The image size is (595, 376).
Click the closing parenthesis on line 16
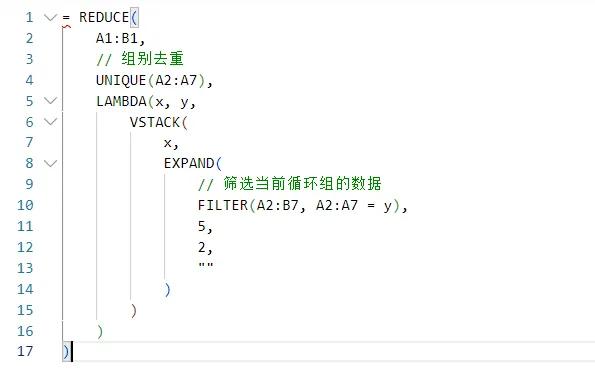[x=100, y=331]
